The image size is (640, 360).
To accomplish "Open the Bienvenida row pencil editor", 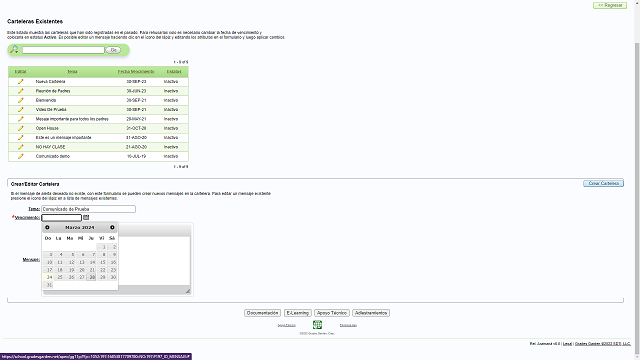I will 21,100.
